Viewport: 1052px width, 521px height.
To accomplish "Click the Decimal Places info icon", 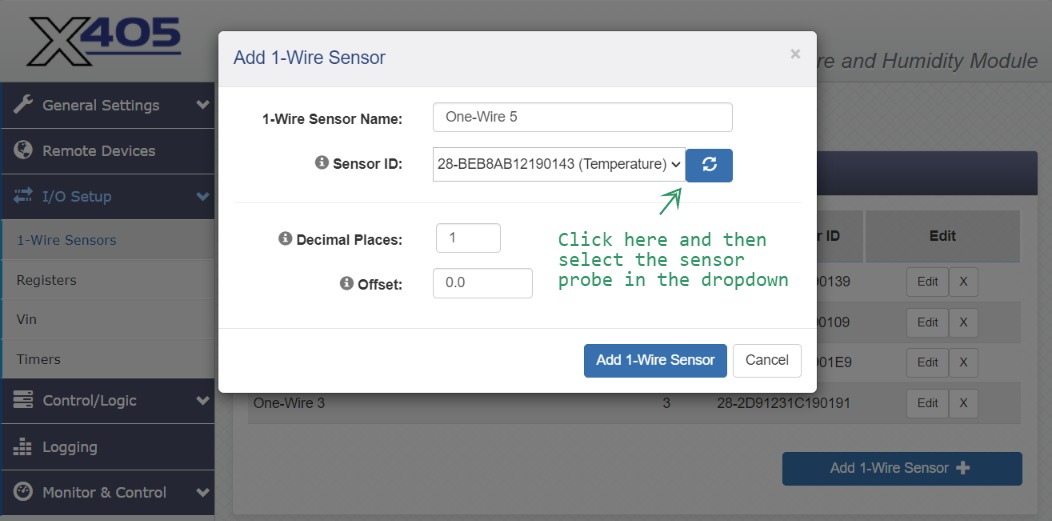I will (x=285, y=239).
